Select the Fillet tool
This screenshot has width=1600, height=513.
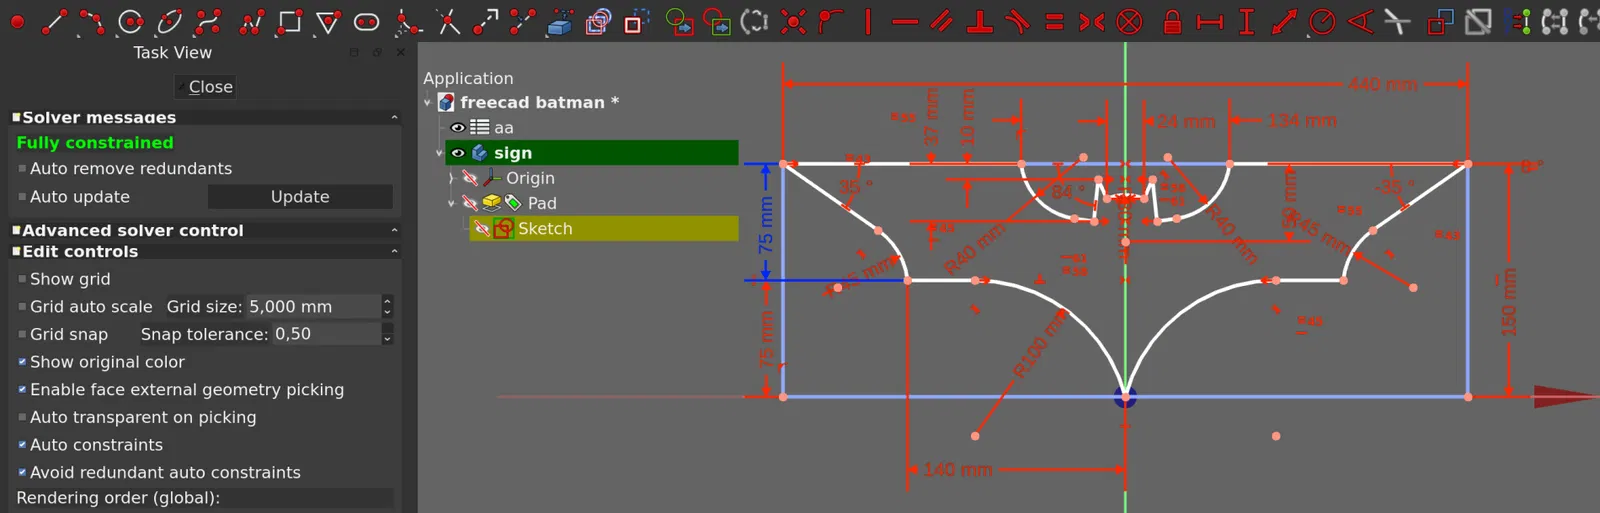click(x=407, y=21)
